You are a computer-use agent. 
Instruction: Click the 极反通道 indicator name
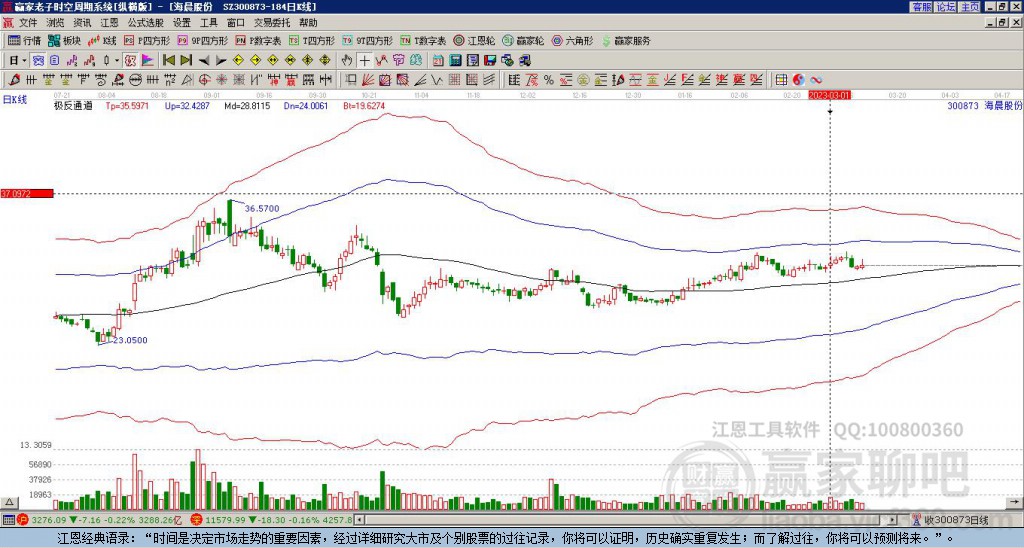tap(73, 105)
